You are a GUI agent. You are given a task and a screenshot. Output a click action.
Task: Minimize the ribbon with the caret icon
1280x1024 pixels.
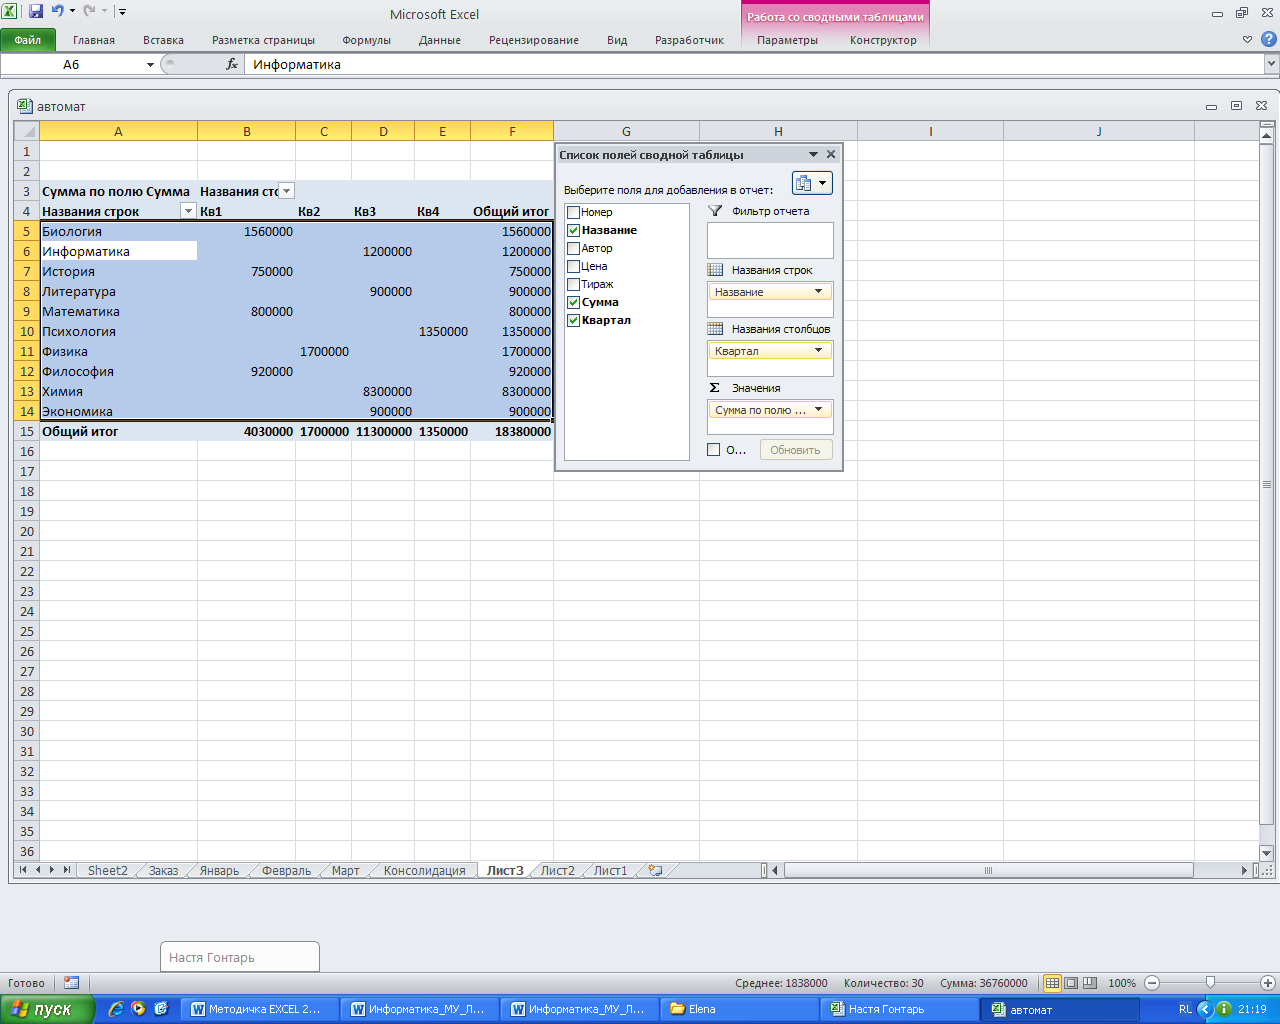1247,40
